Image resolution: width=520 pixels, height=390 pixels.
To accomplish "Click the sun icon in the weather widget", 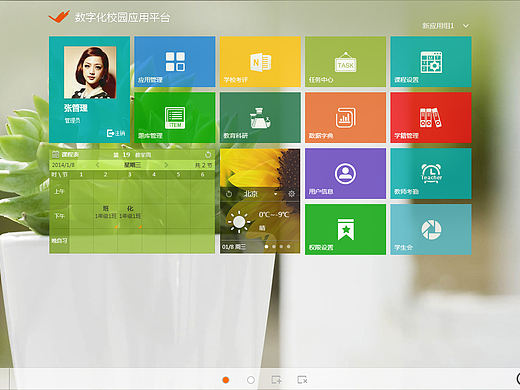I will click(x=239, y=222).
